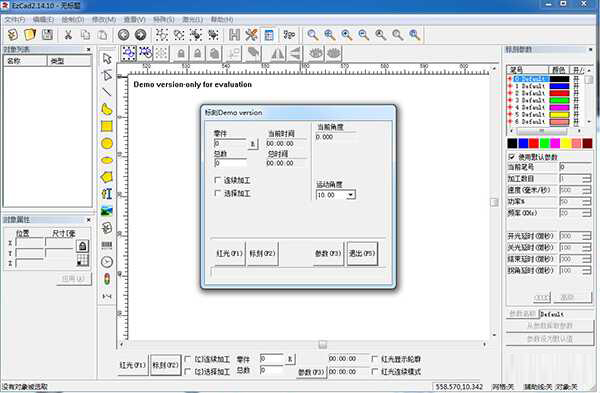The width and height of the screenshot is (600, 393).
Task: Toggle [C]连续加工 in the bottom bar
Action: pos(188,359)
